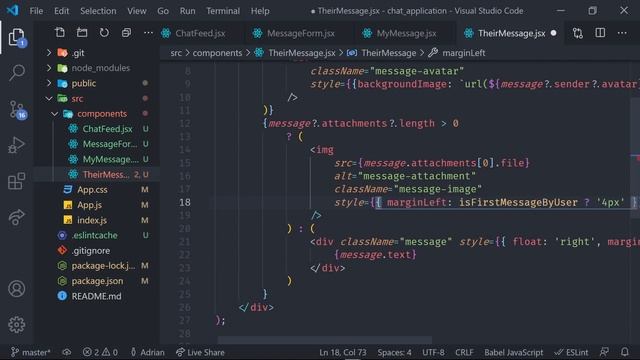Split the editor to the right
This screenshot has width=640, height=360.
[600, 33]
